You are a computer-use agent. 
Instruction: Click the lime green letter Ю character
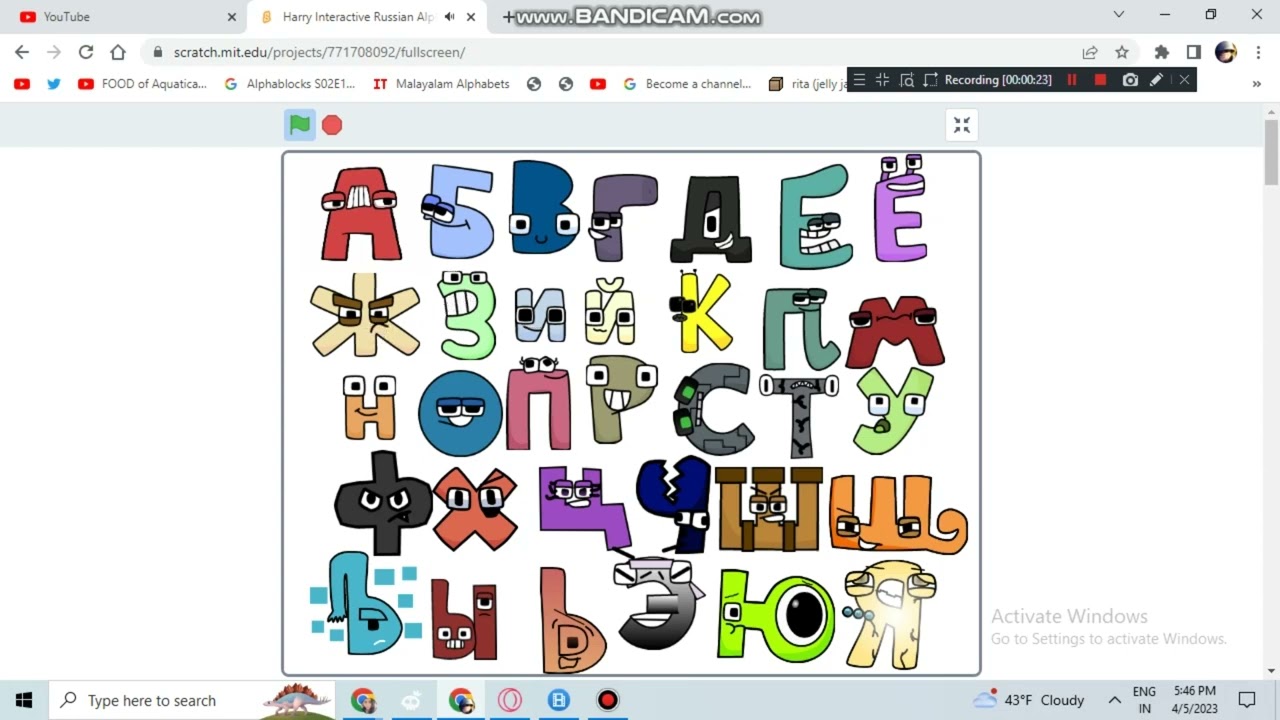tap(776, 616)
